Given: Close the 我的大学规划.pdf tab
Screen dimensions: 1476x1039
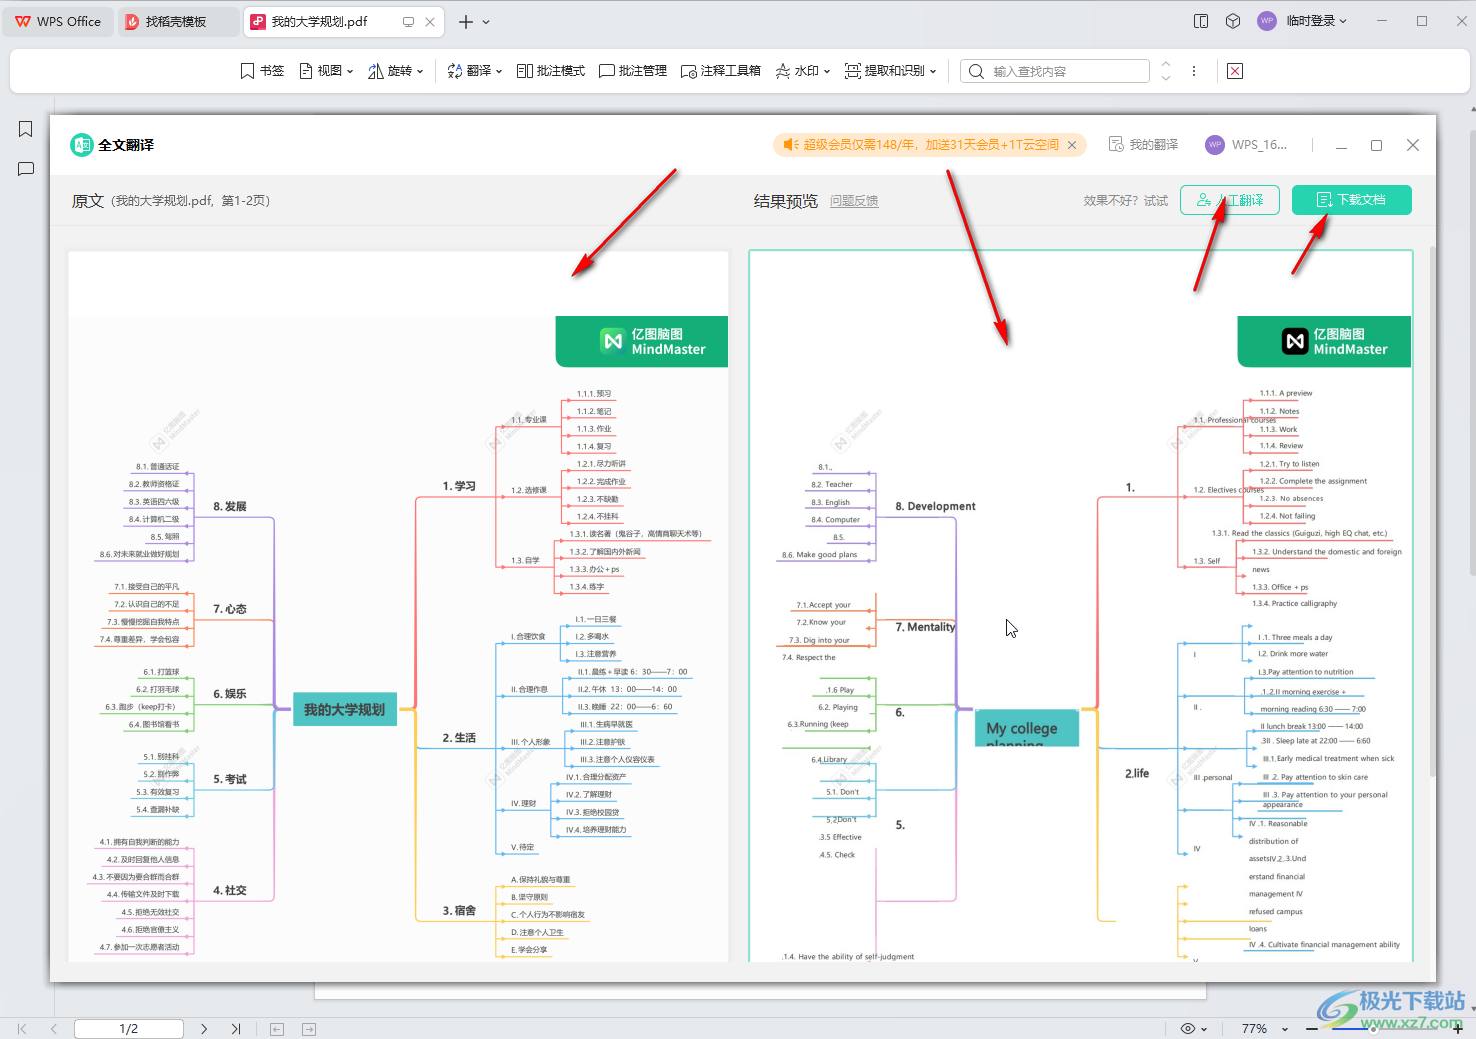Looking at the screenshot, I should 430,21.
